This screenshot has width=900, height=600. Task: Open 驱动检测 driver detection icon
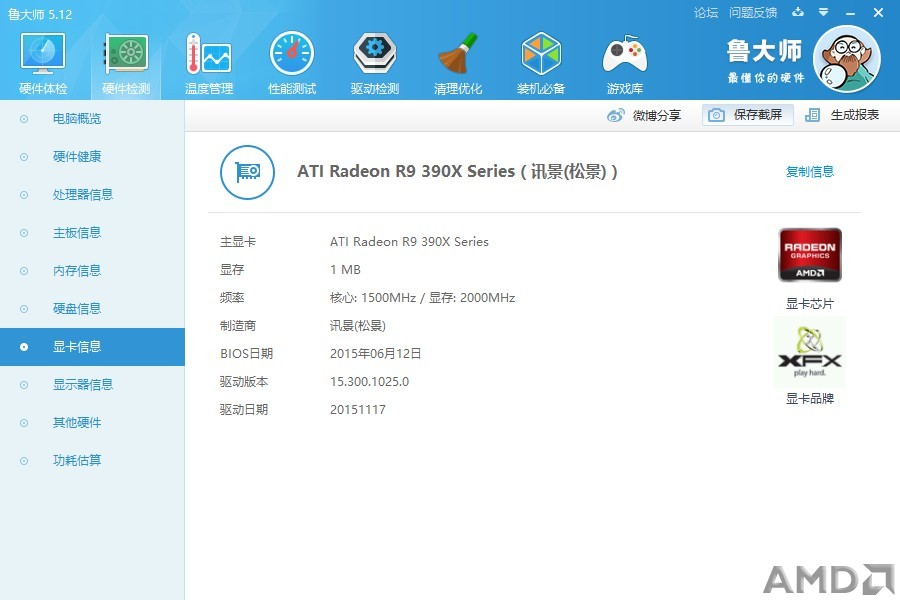pyautogui.click(x=375, y=53)
